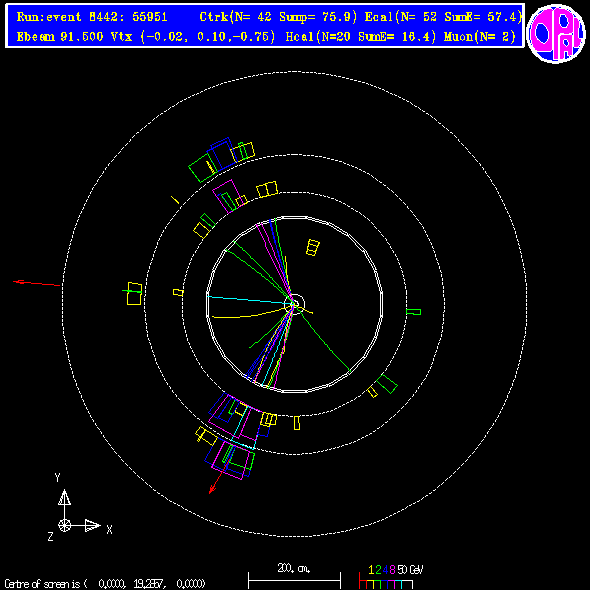Click the Centre of screen coordinates text
590x590 pixels.
click(x=105, y=584)
